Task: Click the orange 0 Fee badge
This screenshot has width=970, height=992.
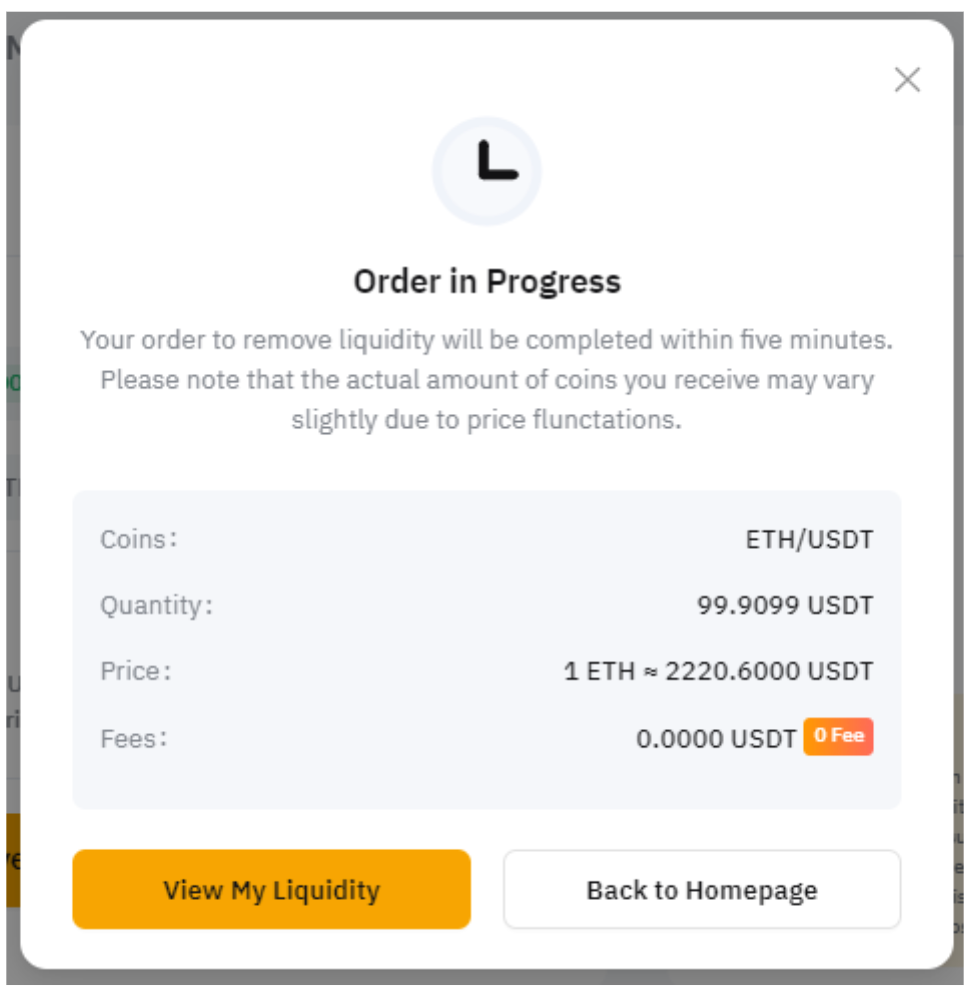Action: point(838,737)
